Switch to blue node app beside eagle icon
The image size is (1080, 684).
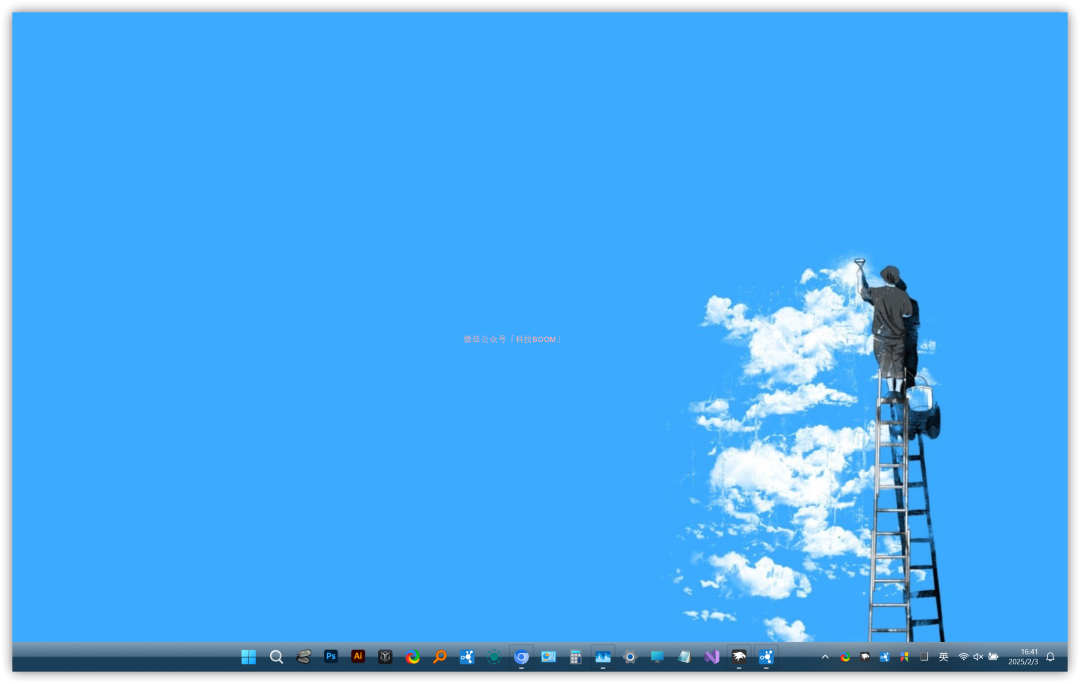(x=766, y=657)
